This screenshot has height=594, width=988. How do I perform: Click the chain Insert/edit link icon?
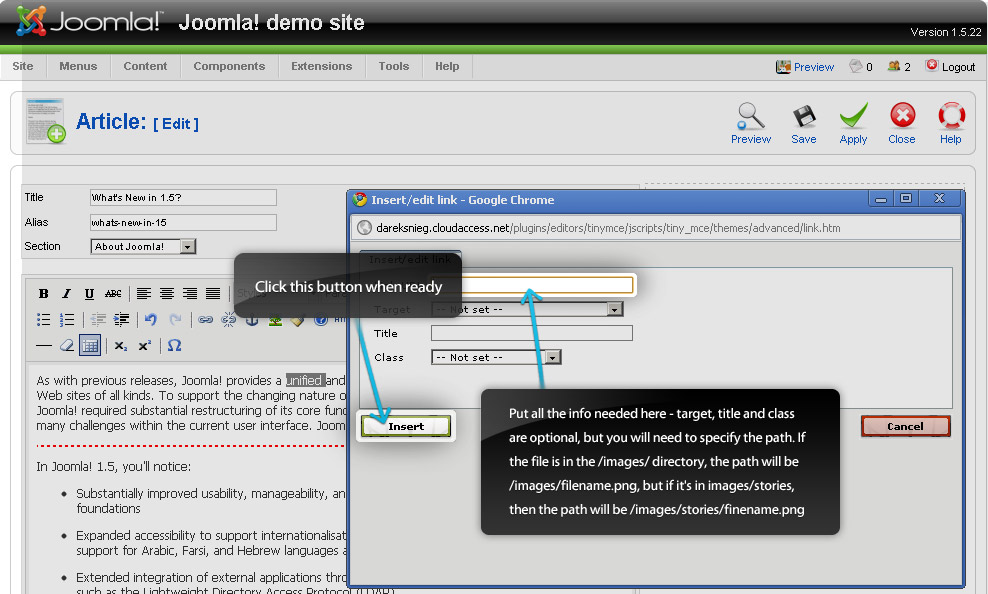click(x=205, y=320)
